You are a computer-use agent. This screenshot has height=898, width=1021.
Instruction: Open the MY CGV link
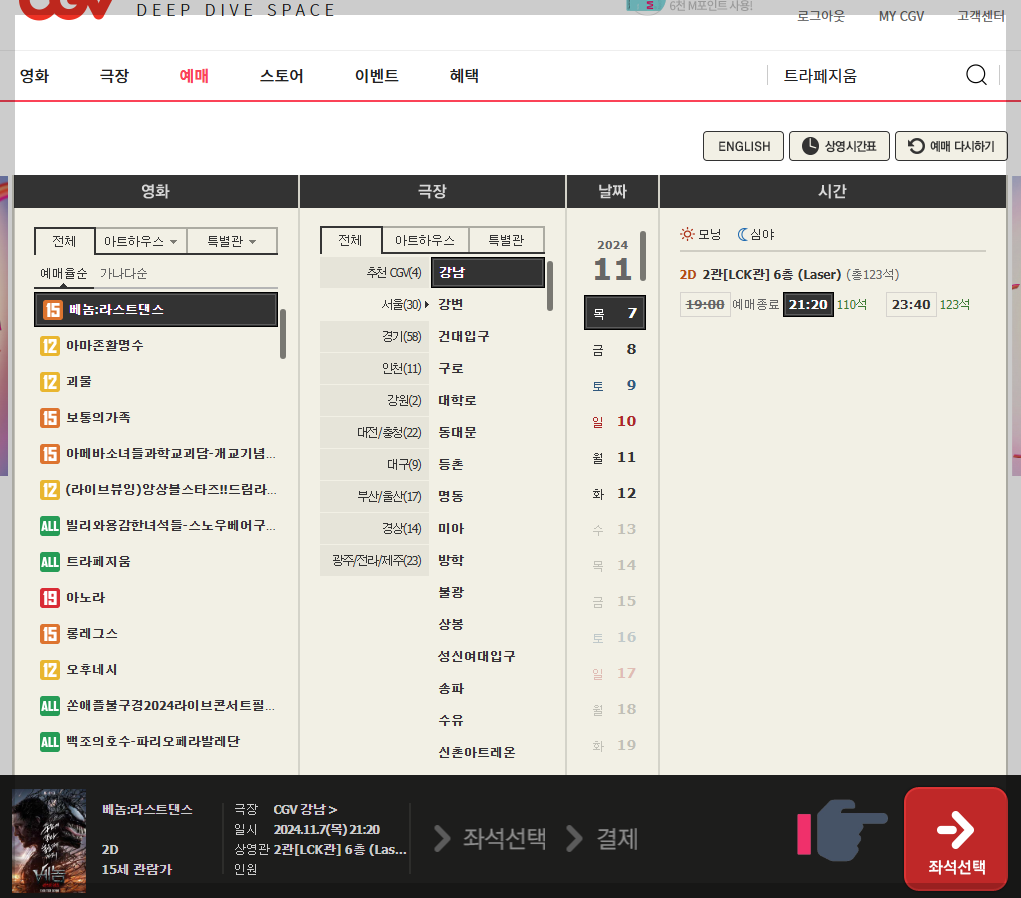coord(901,16)
